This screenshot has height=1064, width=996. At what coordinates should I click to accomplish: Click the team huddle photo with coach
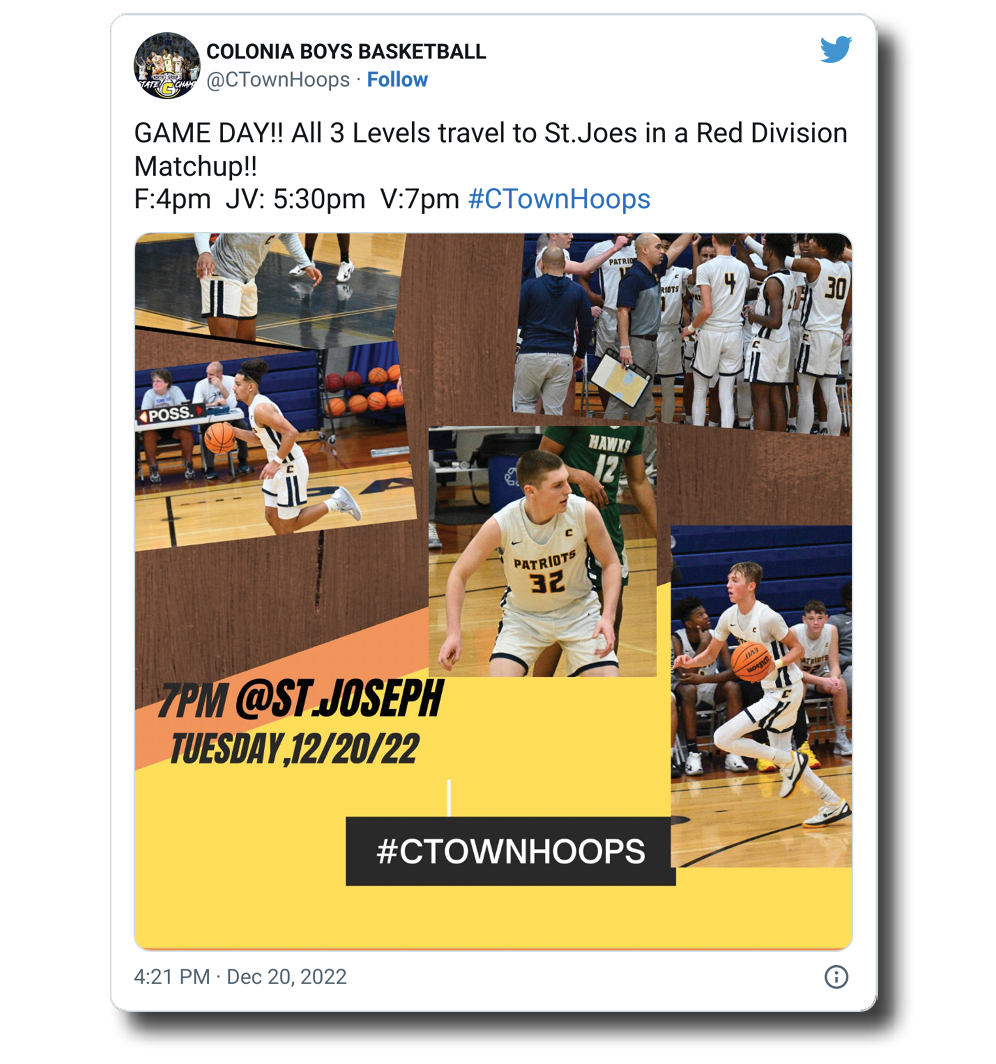(683, 332)
